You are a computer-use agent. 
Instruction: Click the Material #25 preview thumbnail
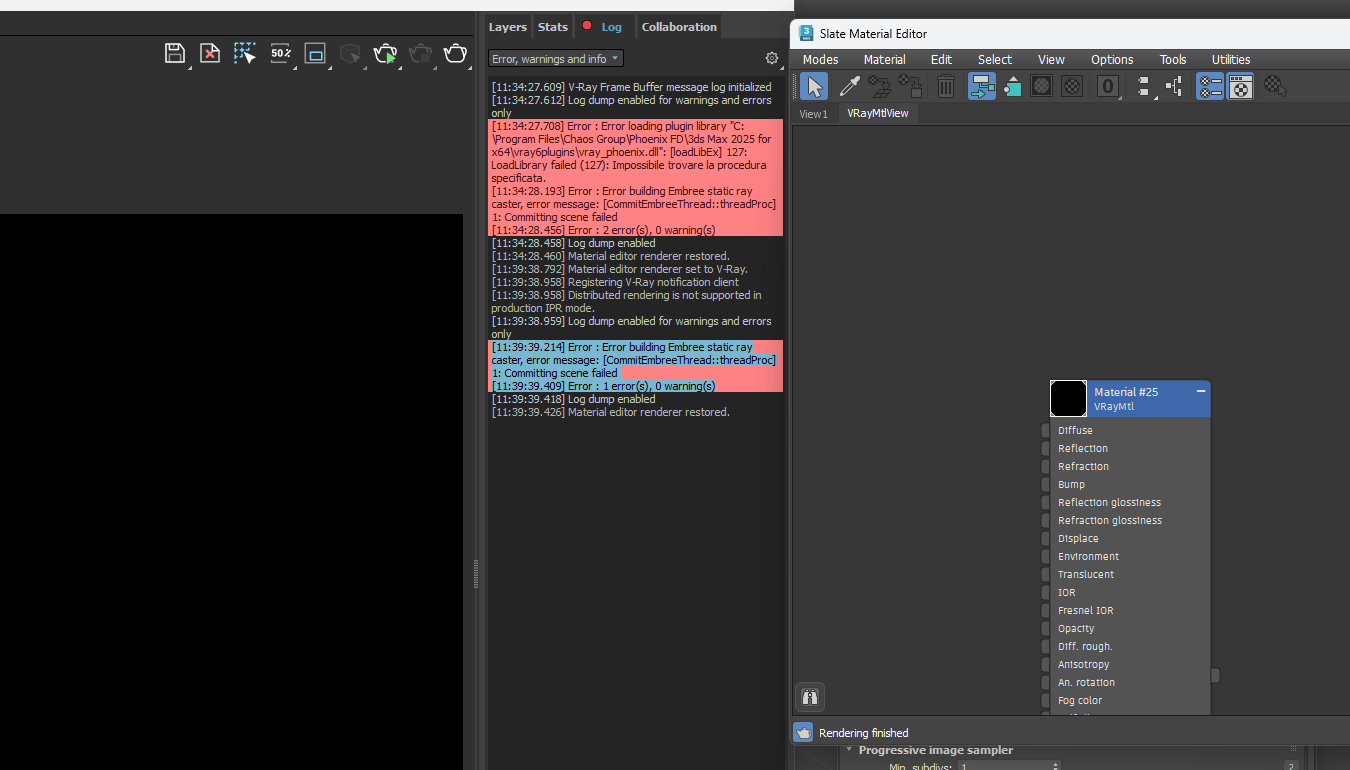[x=1068, y=398]
